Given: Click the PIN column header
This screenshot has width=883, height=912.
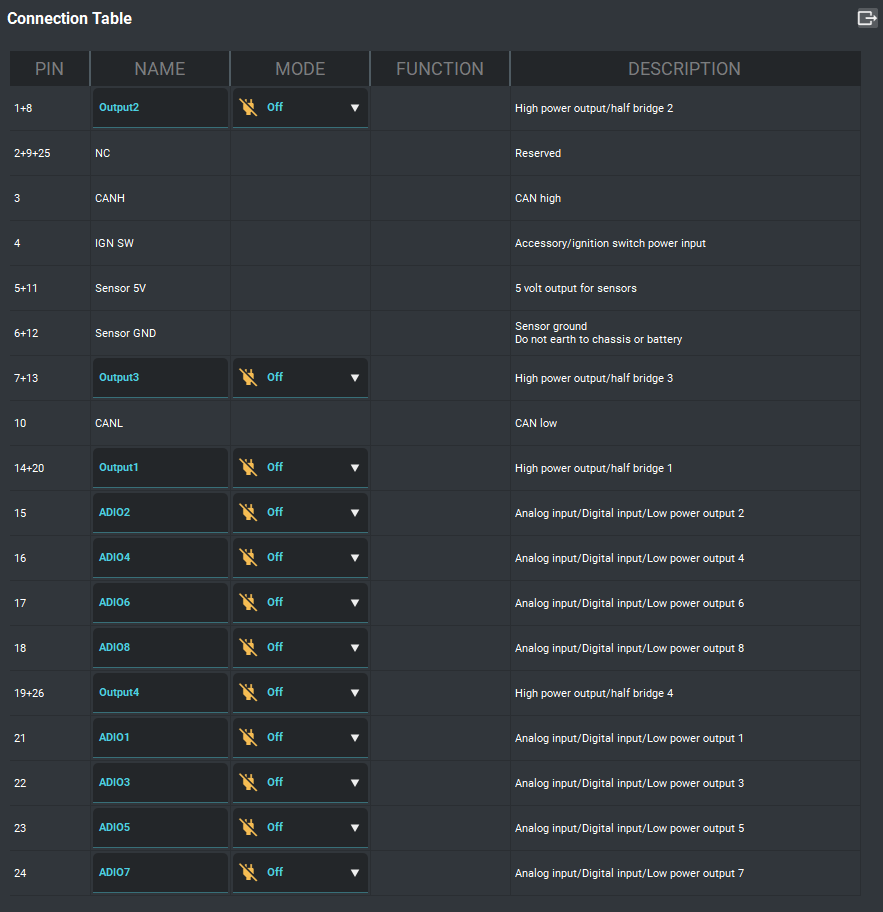Looking at the screenshot, I should click(49, 69).
